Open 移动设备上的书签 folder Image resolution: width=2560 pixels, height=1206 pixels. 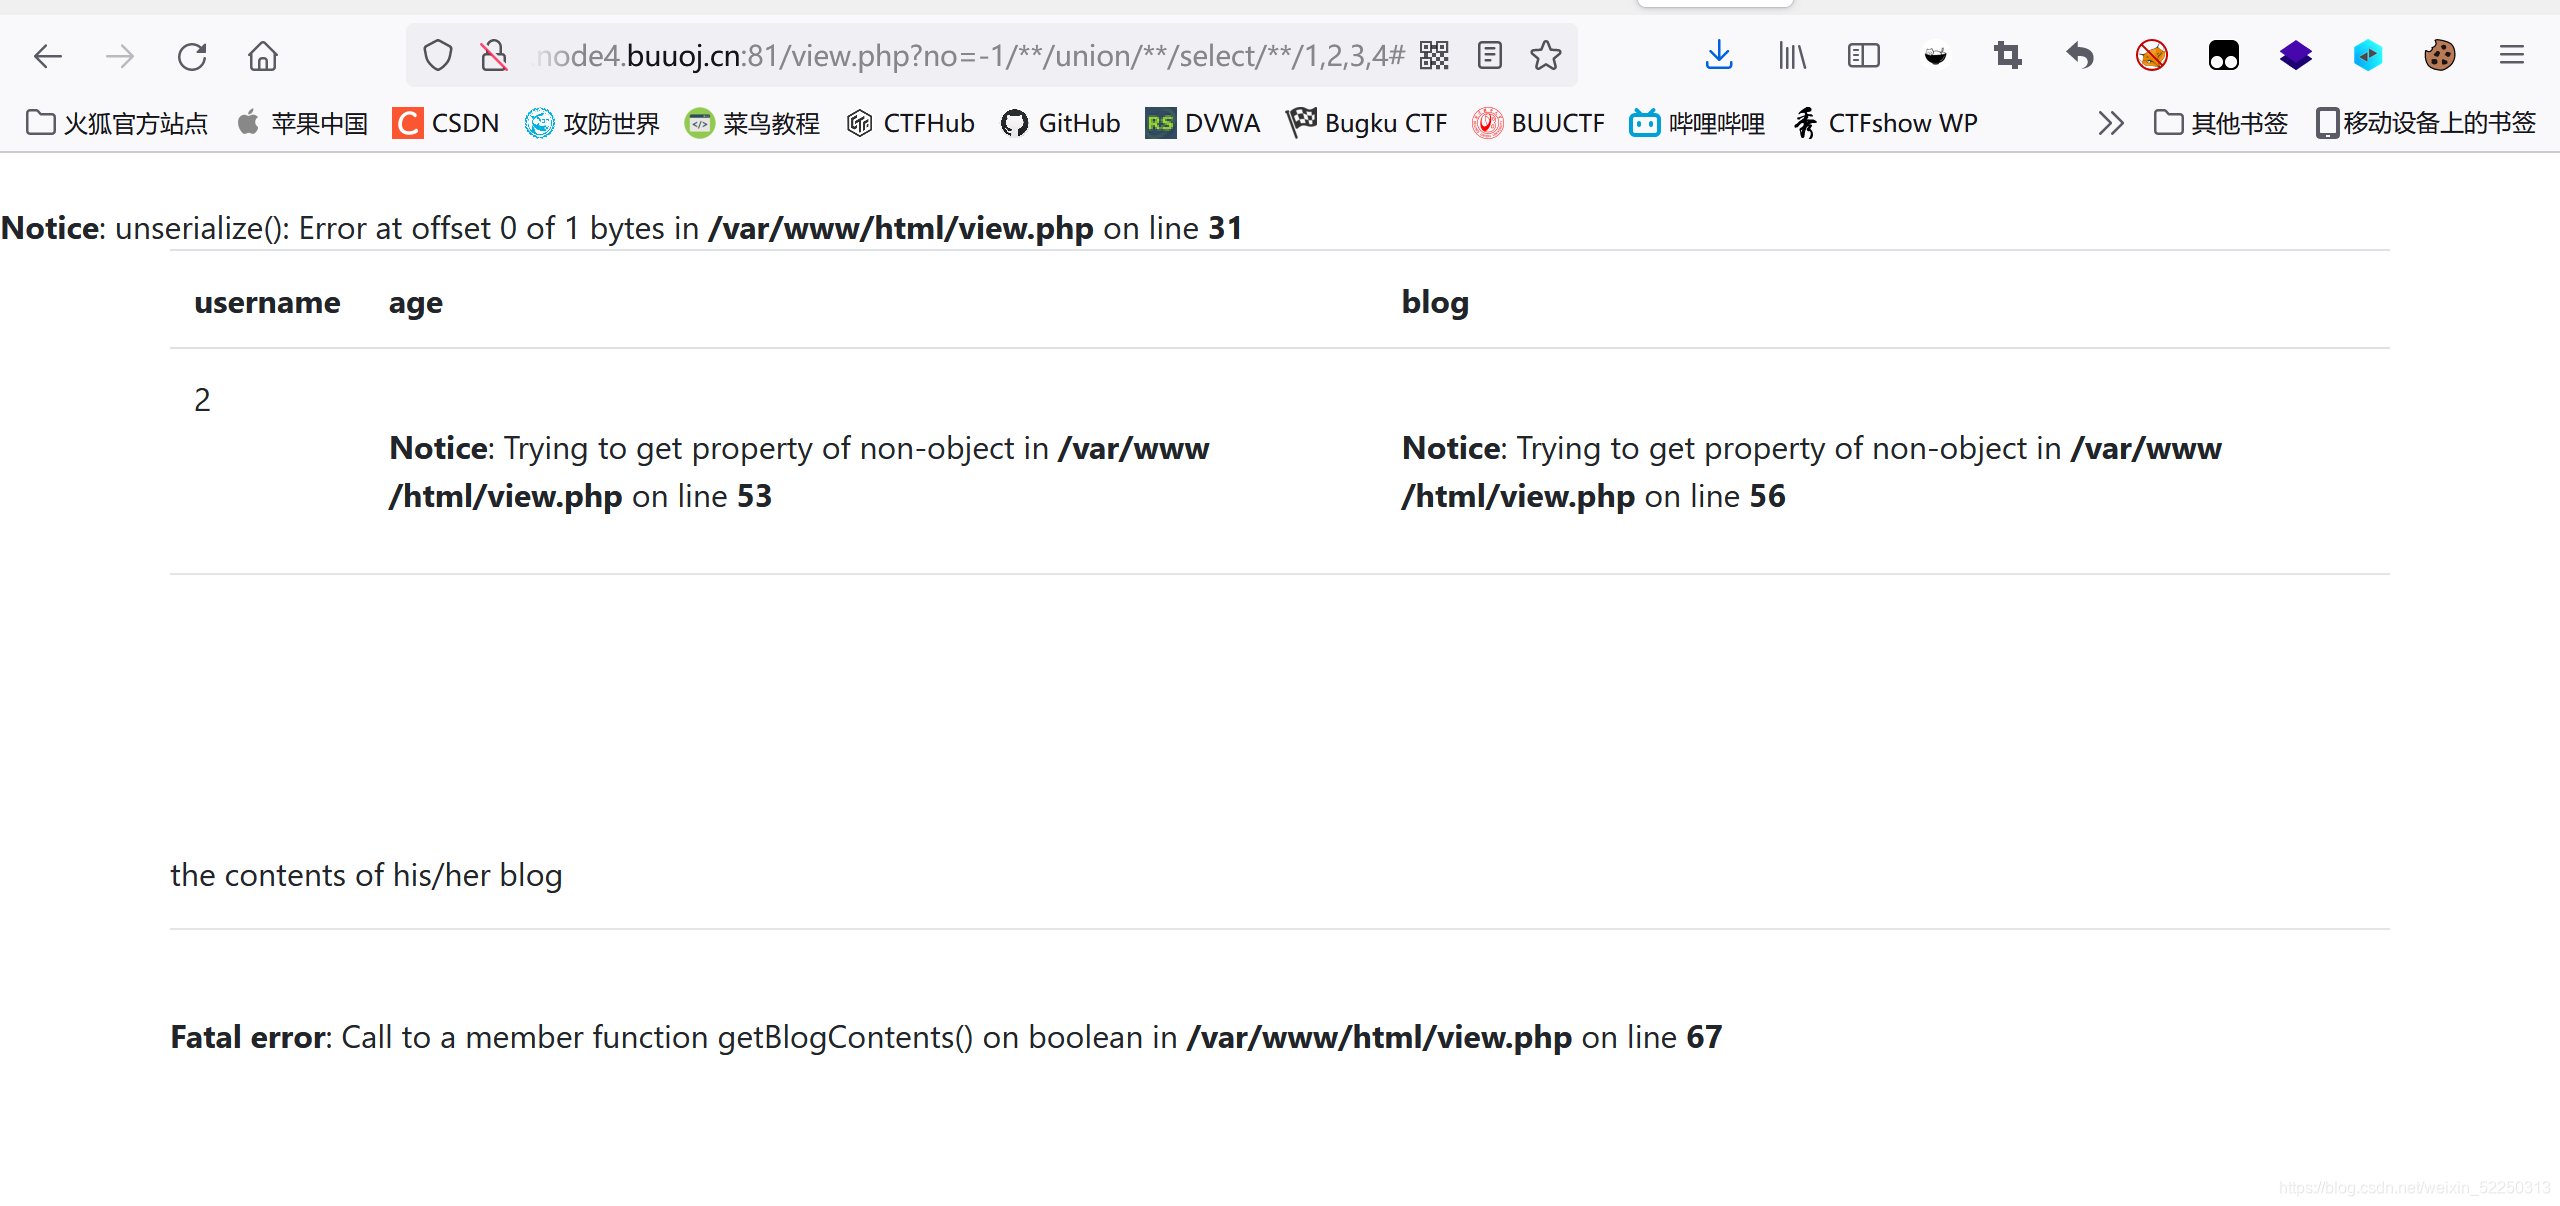(x=2427, y=124)
